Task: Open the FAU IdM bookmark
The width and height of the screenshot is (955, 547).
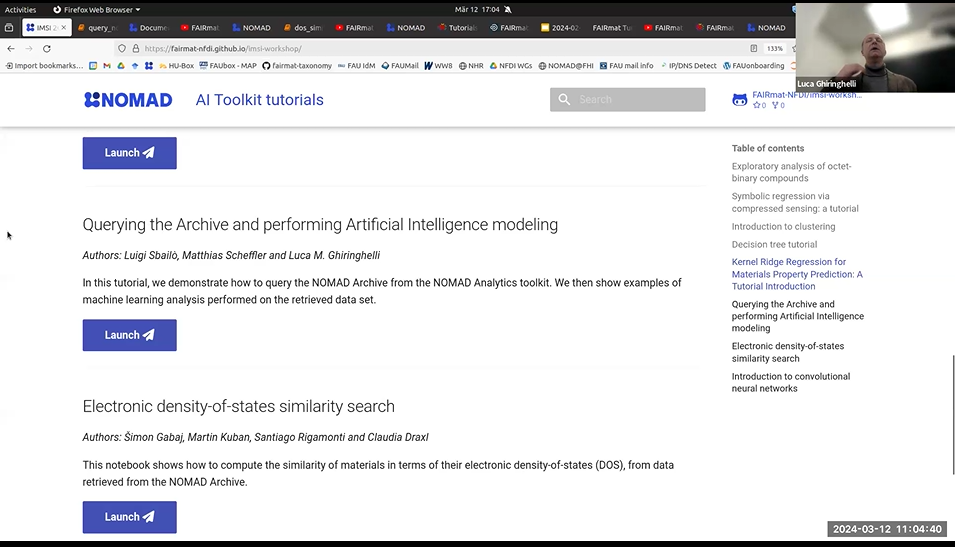Action: tap(356, 66)
